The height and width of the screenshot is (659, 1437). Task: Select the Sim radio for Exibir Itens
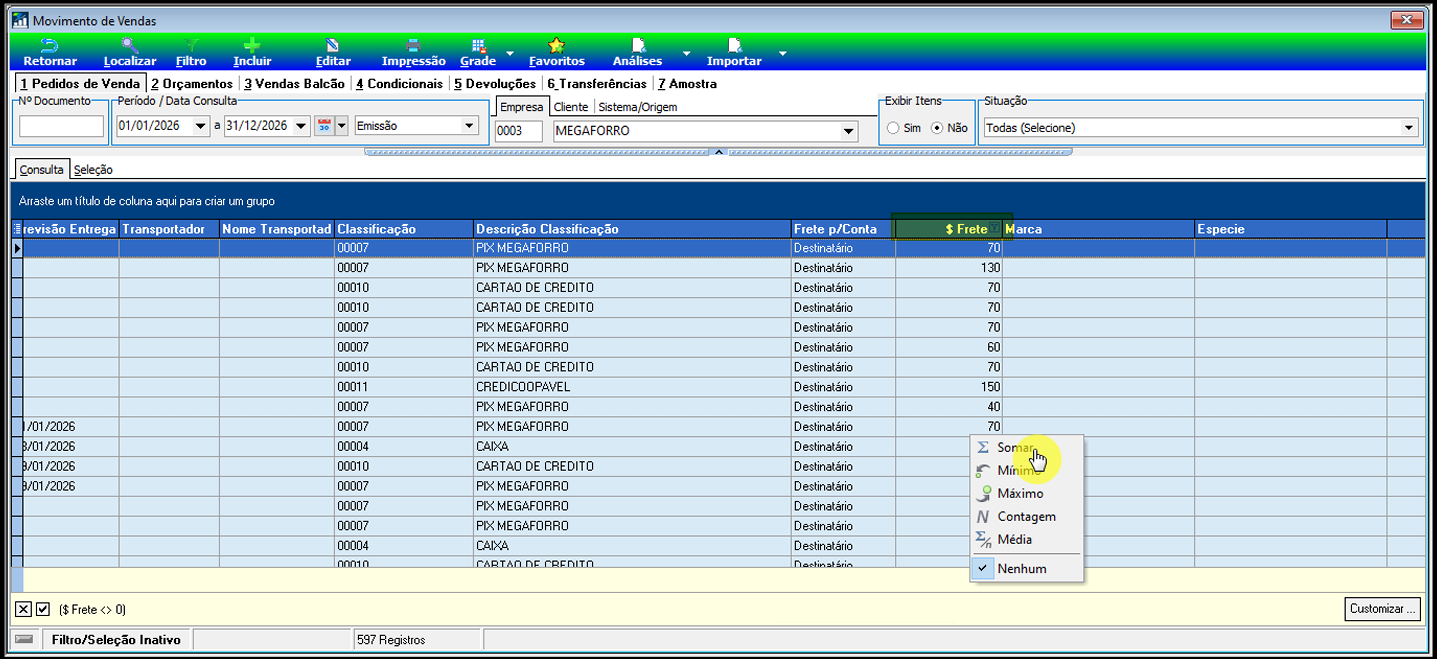point(892,128)
